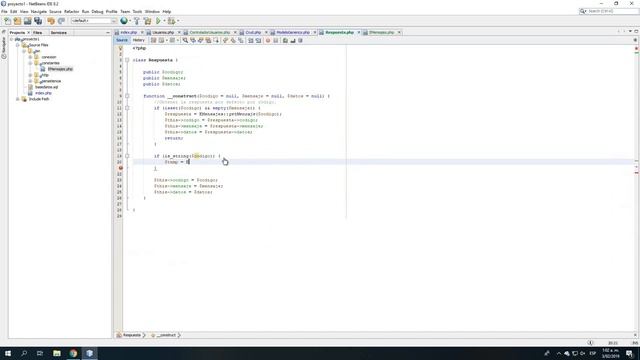
Task: Expand the conexion folder node
Action: (x=30, y=57)
